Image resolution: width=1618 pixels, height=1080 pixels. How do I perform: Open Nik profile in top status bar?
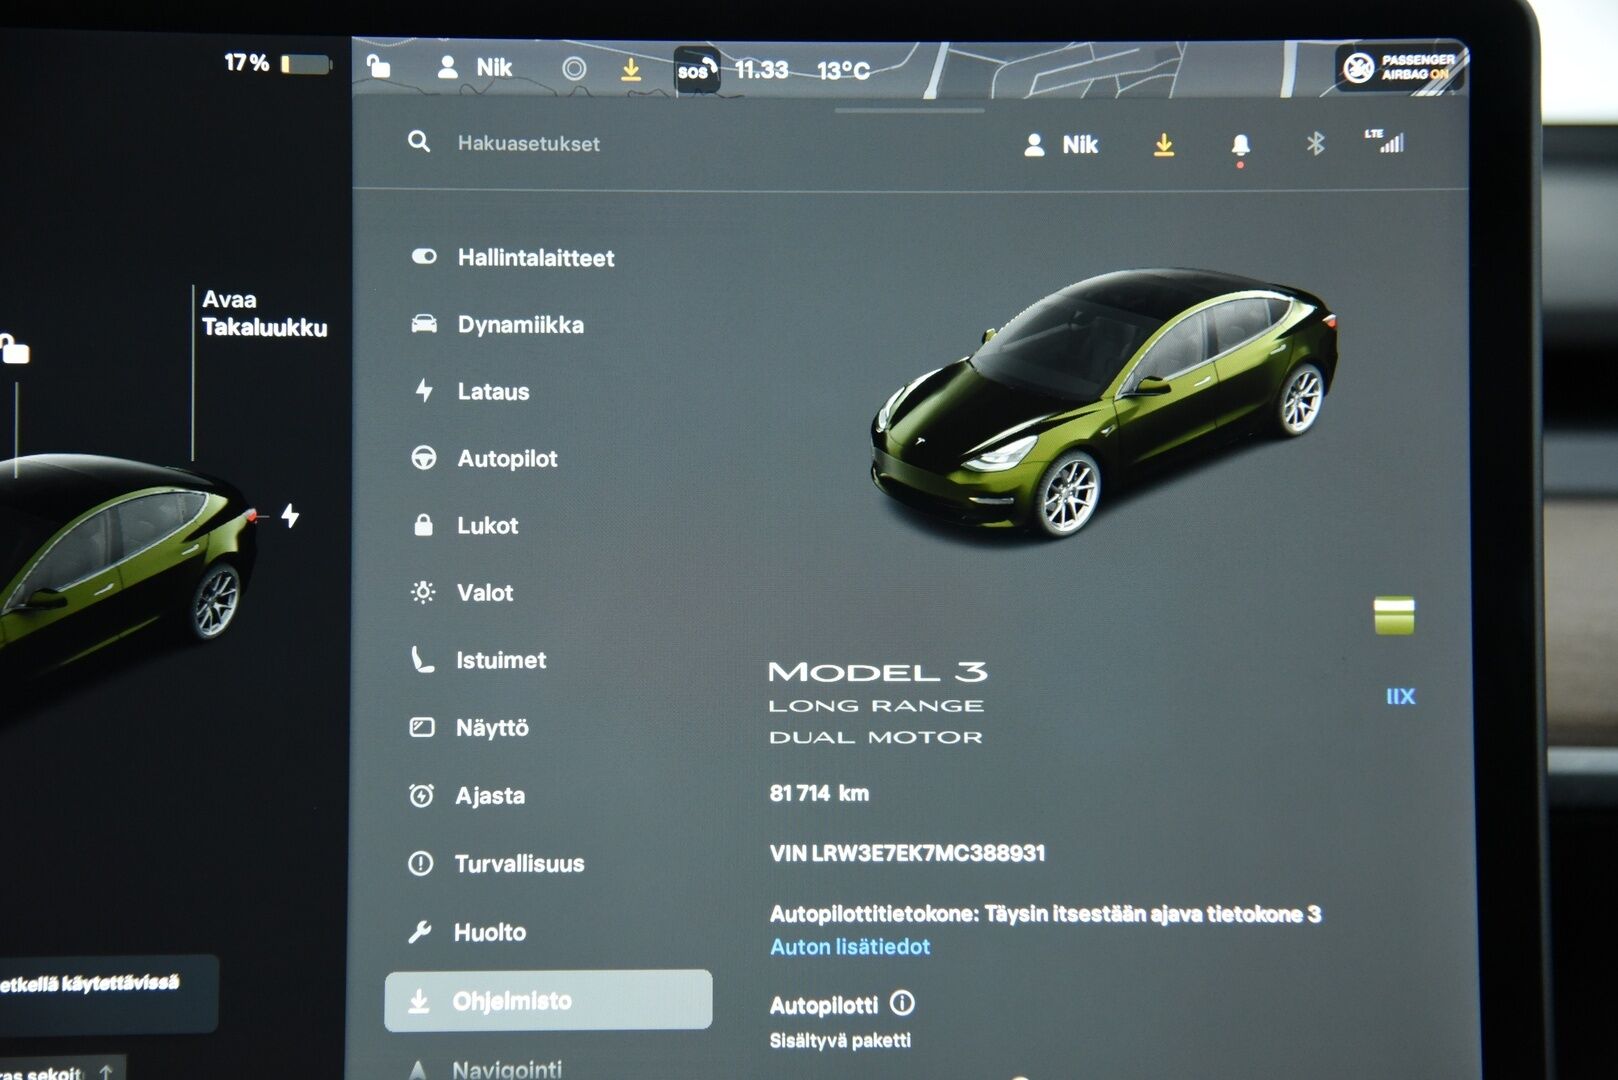pos(475,67)
